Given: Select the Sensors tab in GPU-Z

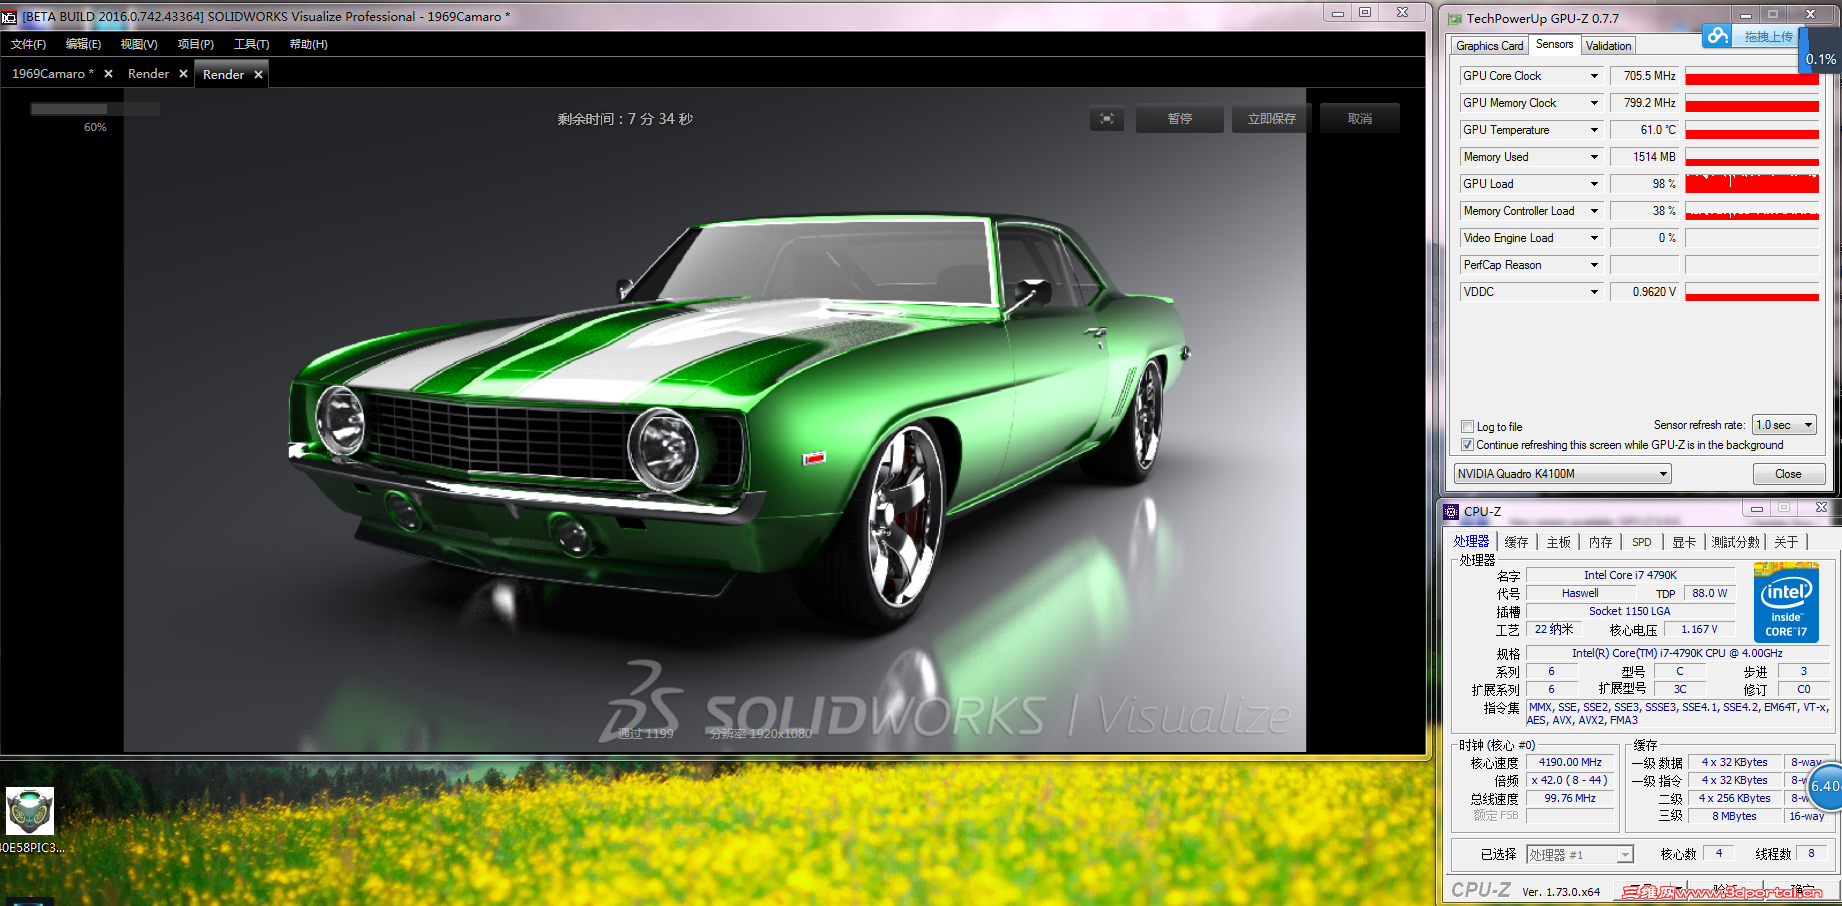Looking at the screenshot, I should point(1554,44).
